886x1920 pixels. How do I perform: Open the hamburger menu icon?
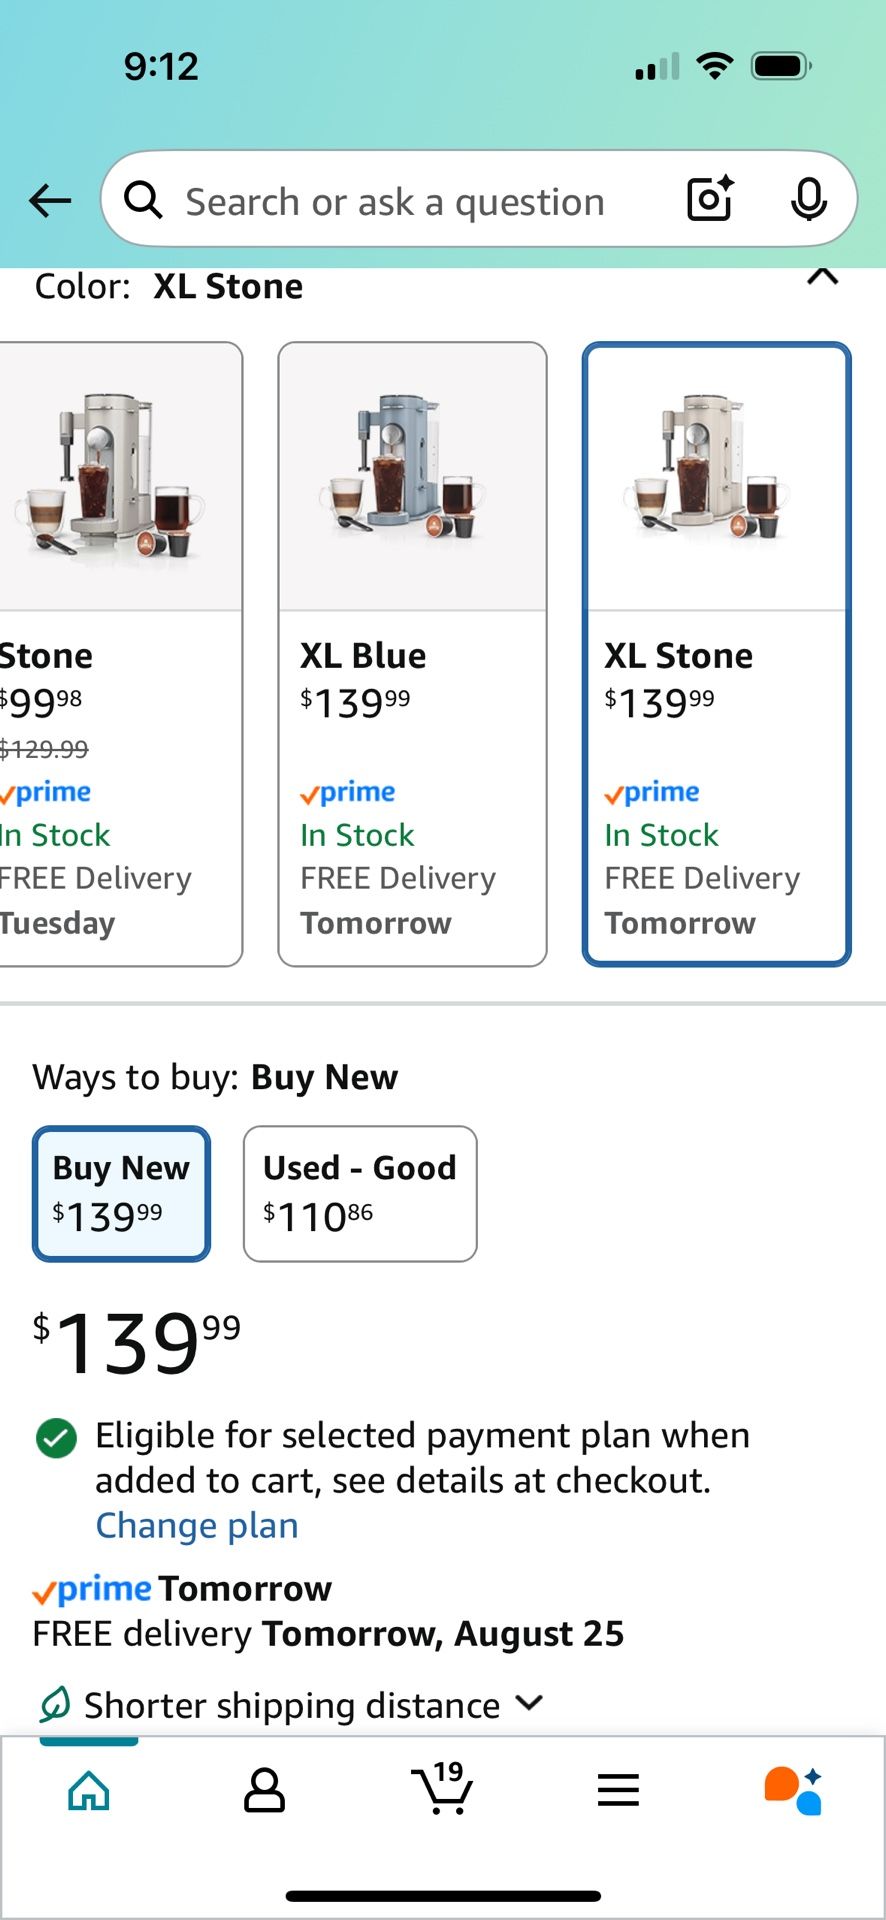[x=618, y=1790]
